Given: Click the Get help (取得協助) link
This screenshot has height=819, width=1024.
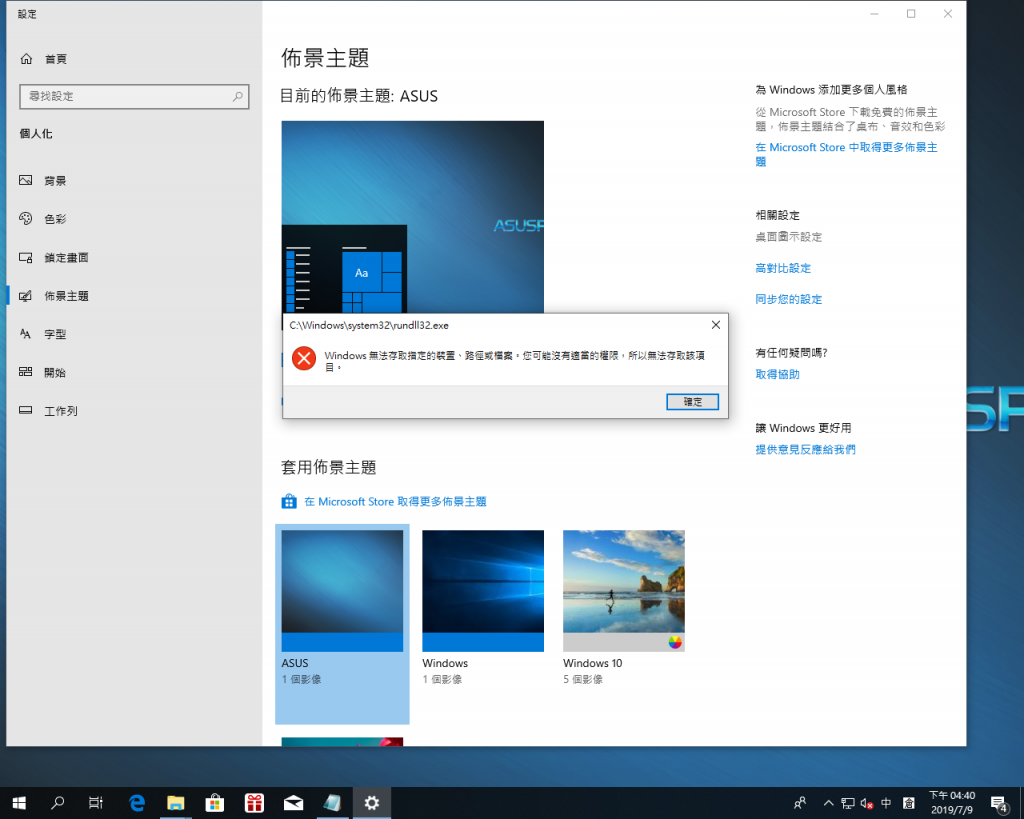Looking at the screenshot, I should tap(777, 374).
